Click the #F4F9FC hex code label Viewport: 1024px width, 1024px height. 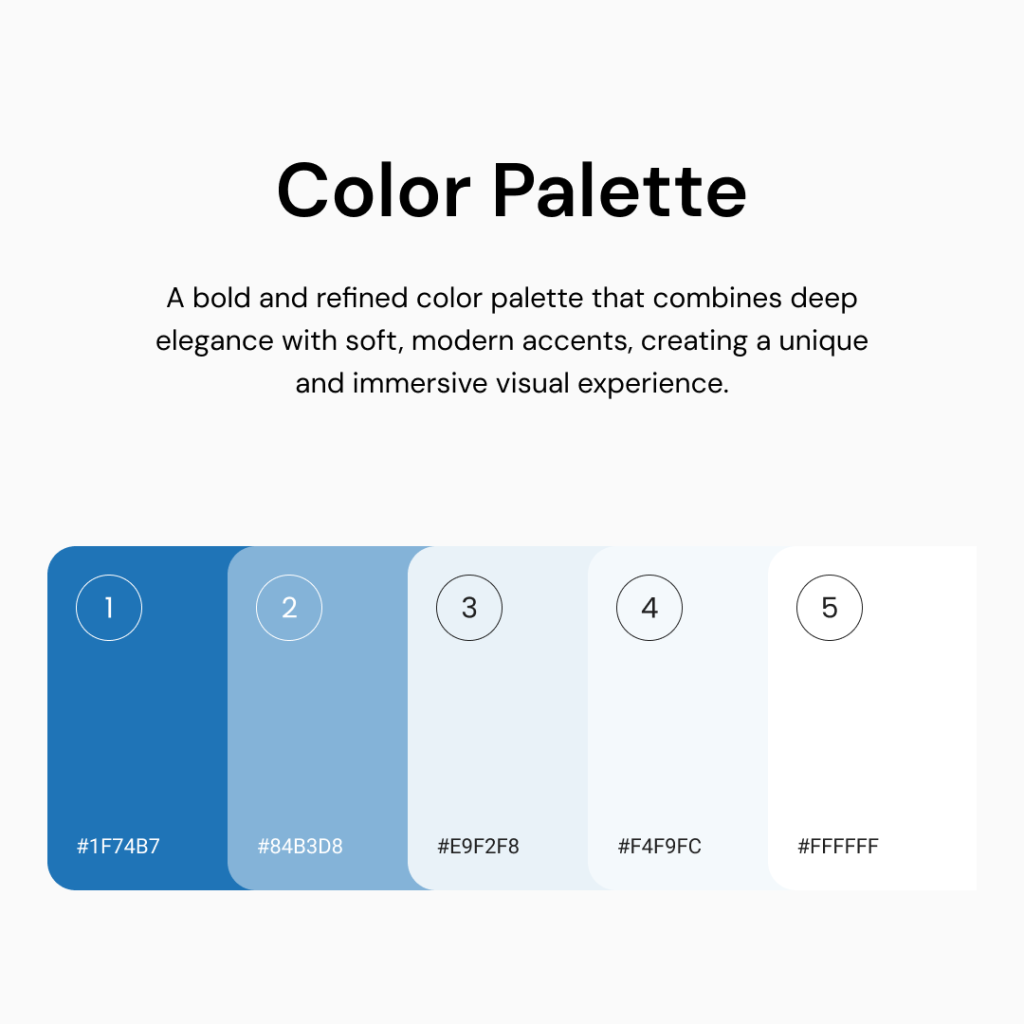coord(660,846)
